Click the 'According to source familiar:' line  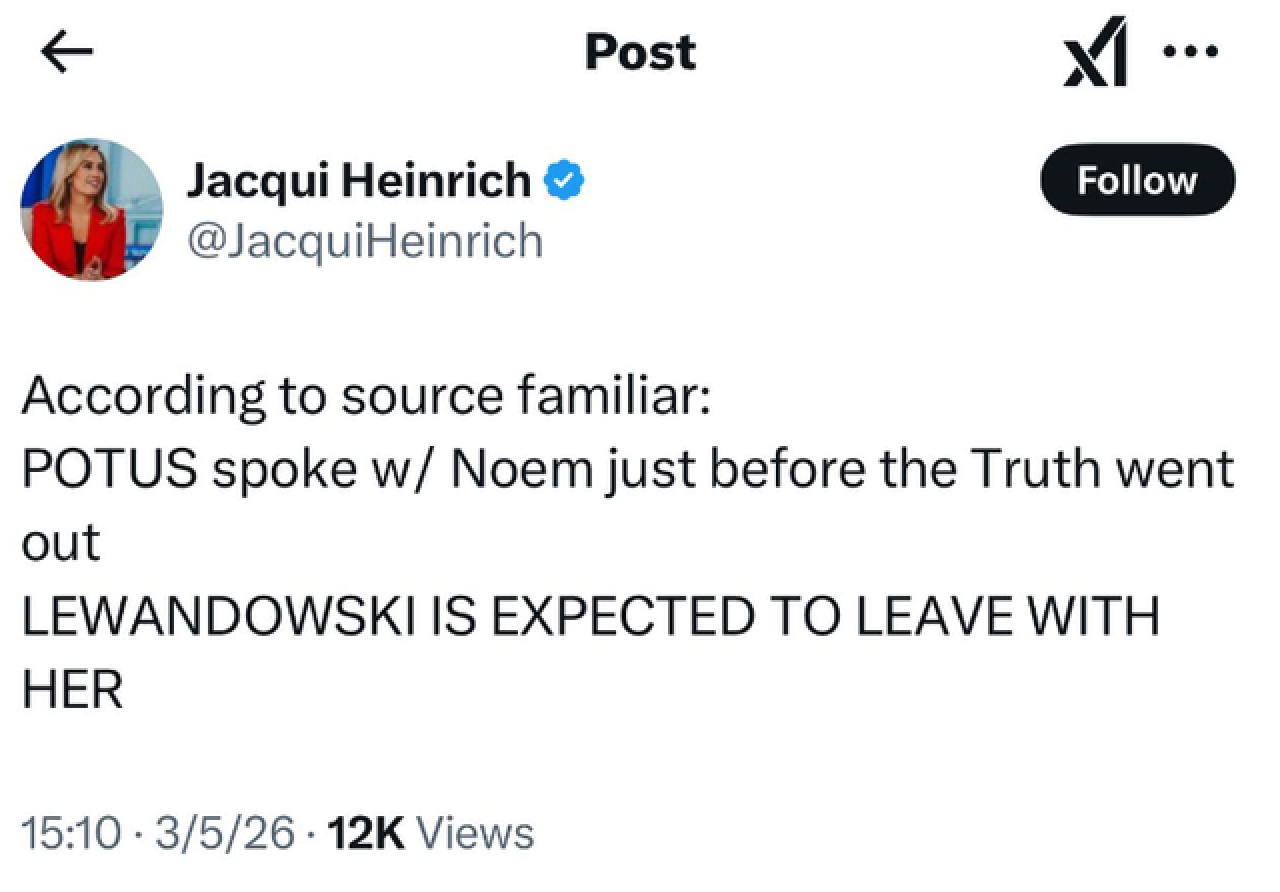(366, 396)
